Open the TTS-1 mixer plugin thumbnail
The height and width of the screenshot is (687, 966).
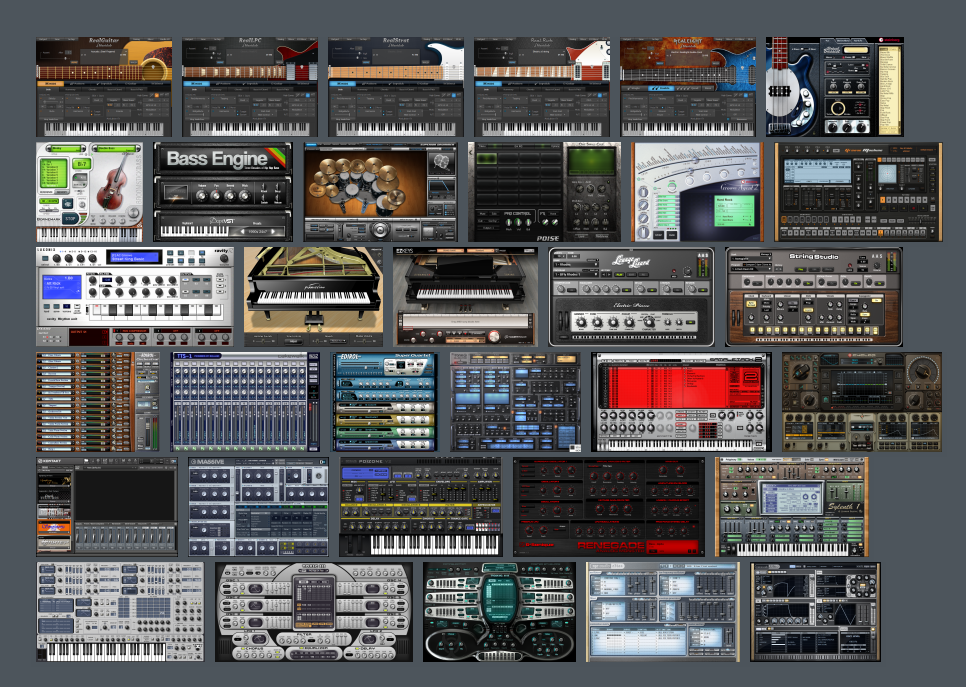coord(245,402)
